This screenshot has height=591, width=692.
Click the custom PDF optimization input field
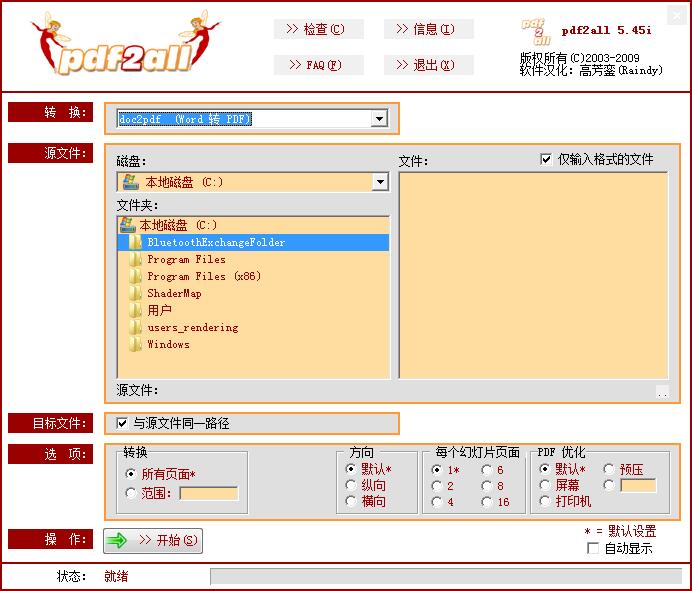(x=638, y=486)
